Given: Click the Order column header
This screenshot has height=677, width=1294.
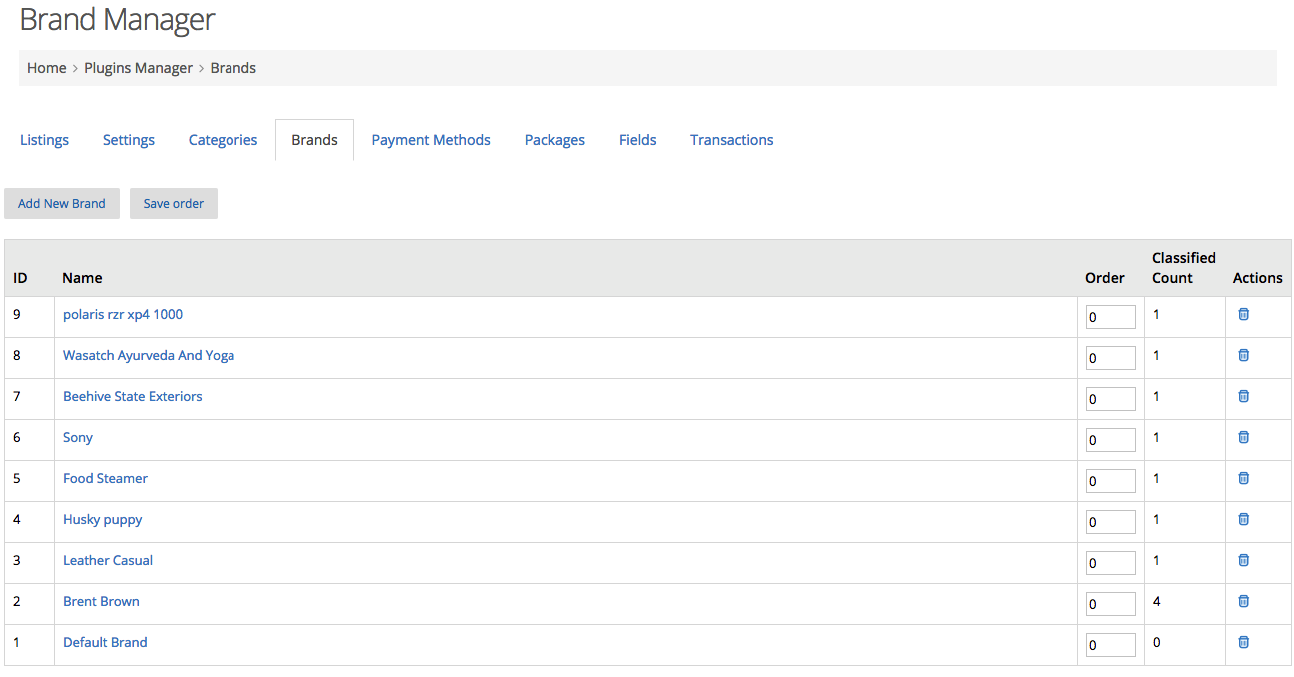Looking at the screenshot, I should tap(1105, 278).
